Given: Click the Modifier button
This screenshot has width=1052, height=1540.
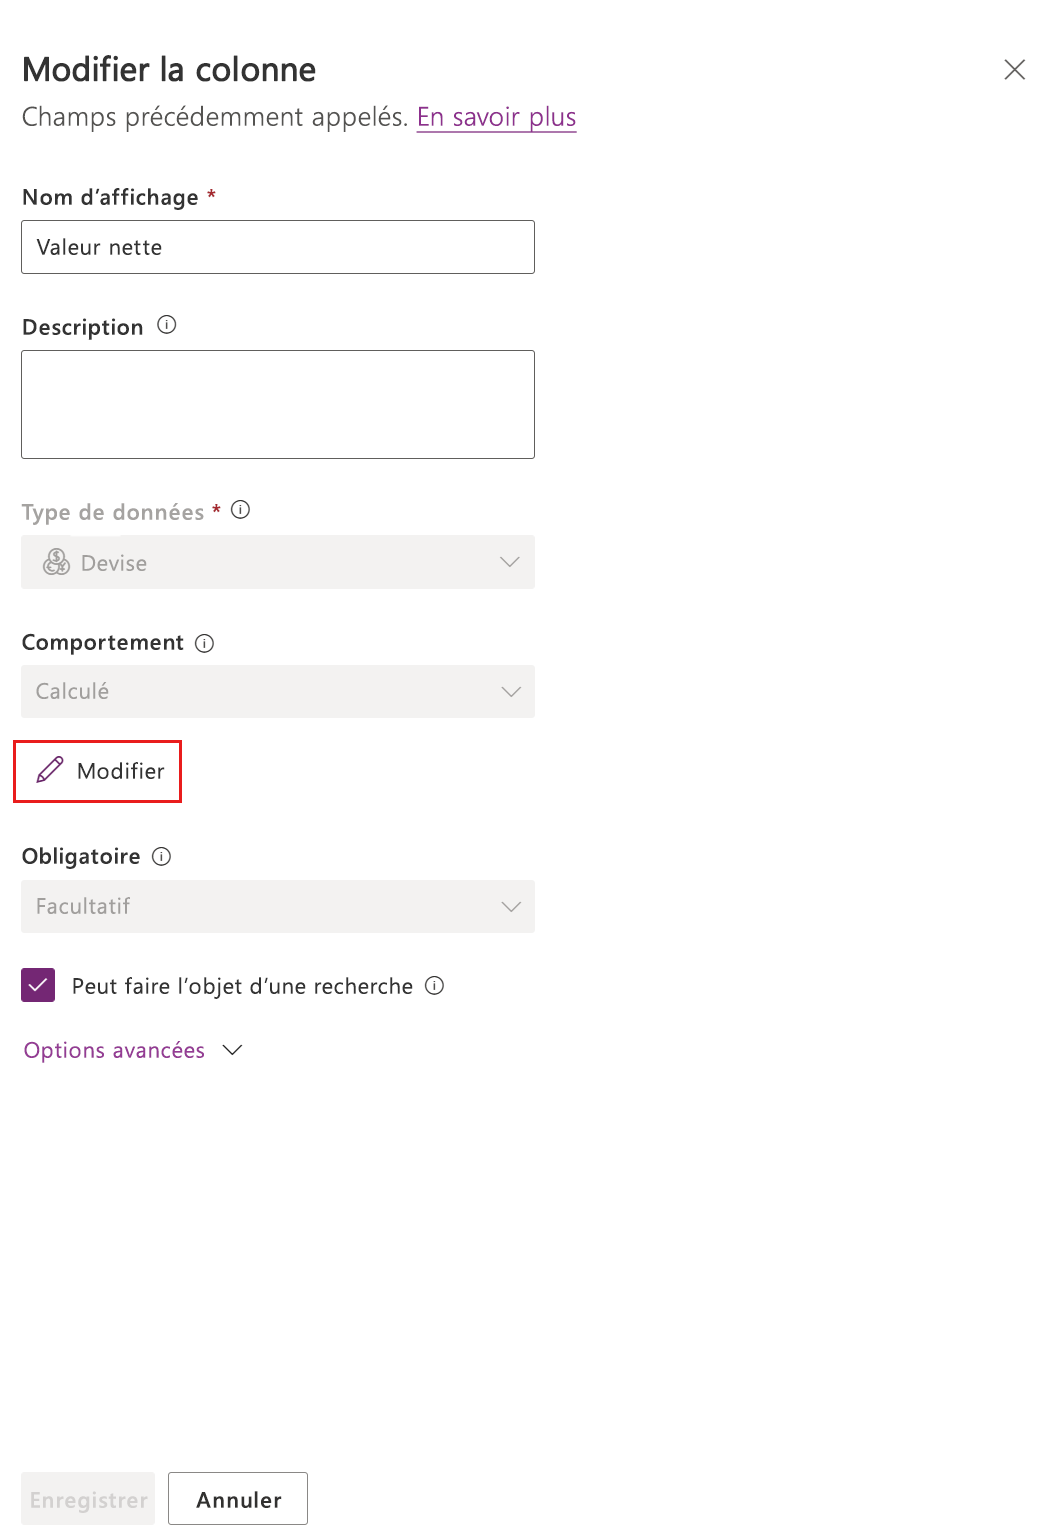Looking at the screenshot, I should 97,771.
